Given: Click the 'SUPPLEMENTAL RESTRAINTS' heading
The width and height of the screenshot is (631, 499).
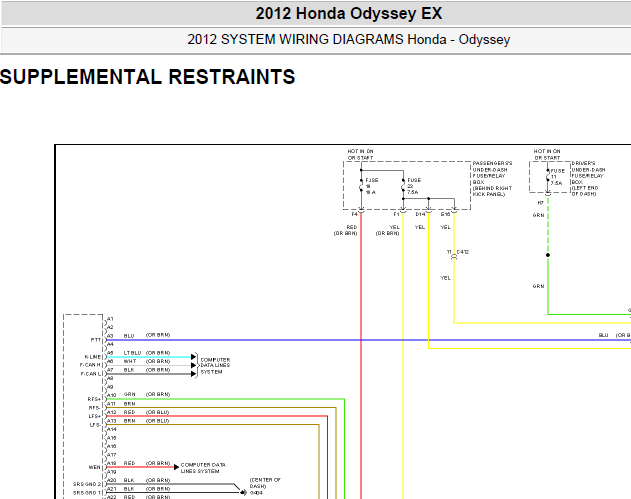Looking at the screenshot, I should [x=147, y=77].
